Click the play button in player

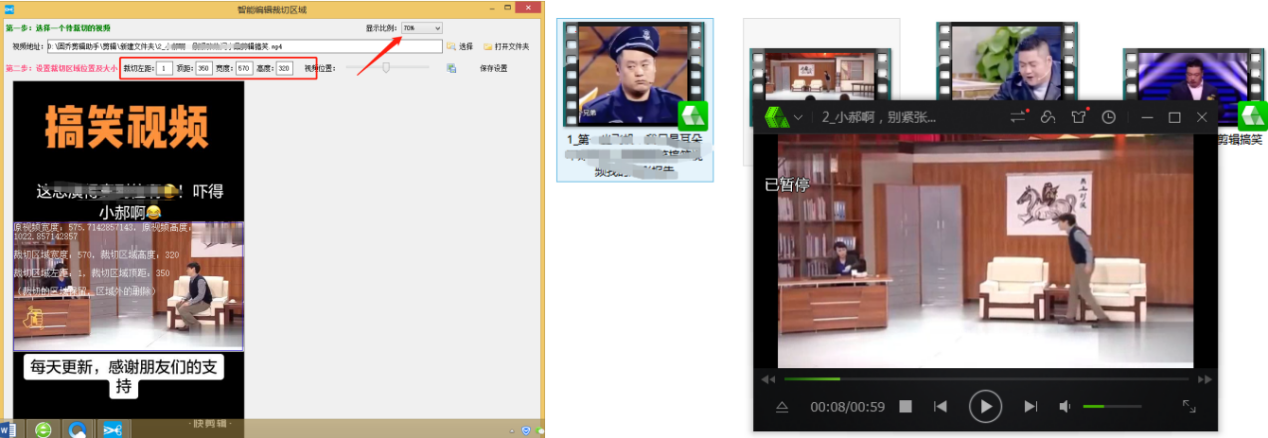pyautogui.click(x=985, y=407)
